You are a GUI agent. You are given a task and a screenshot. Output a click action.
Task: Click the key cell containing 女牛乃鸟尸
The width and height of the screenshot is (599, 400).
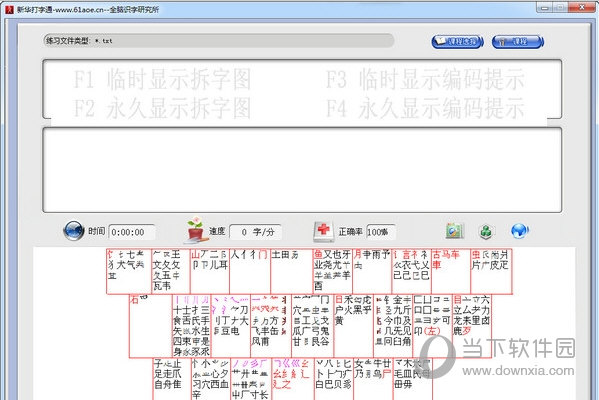tap(373, 379)
